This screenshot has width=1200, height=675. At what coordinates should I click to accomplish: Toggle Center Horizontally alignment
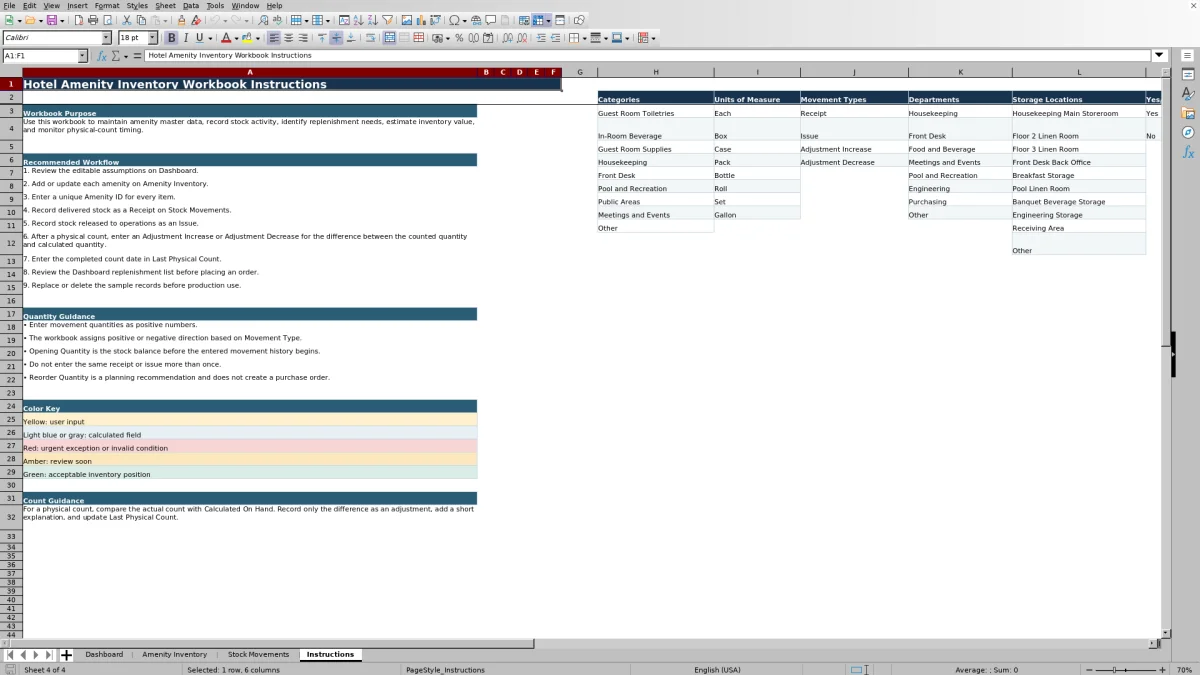(x=288, y=38)
